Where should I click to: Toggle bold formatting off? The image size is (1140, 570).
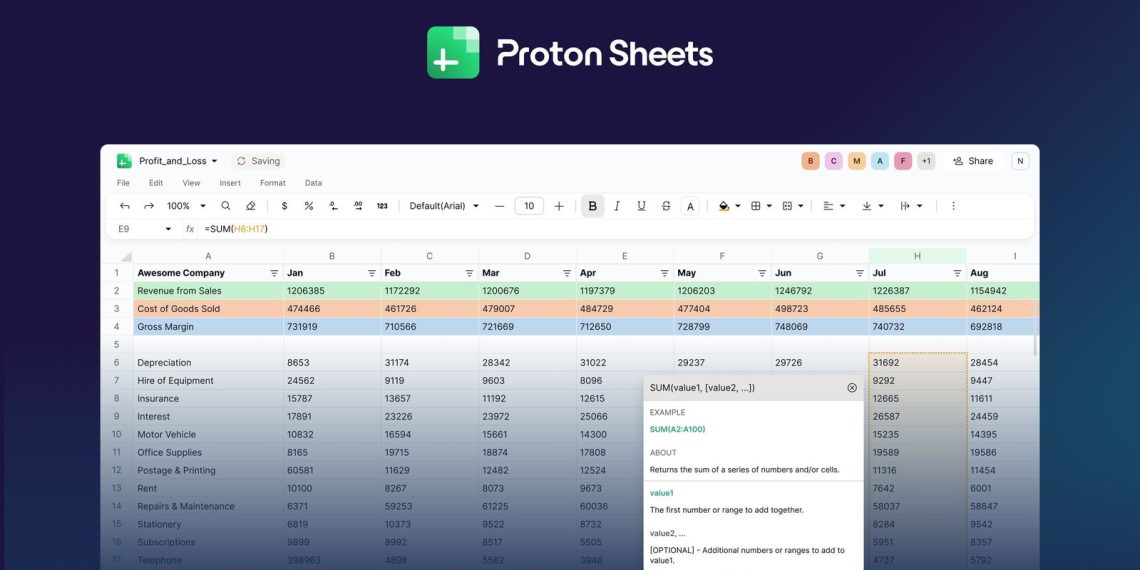(592, 206)
